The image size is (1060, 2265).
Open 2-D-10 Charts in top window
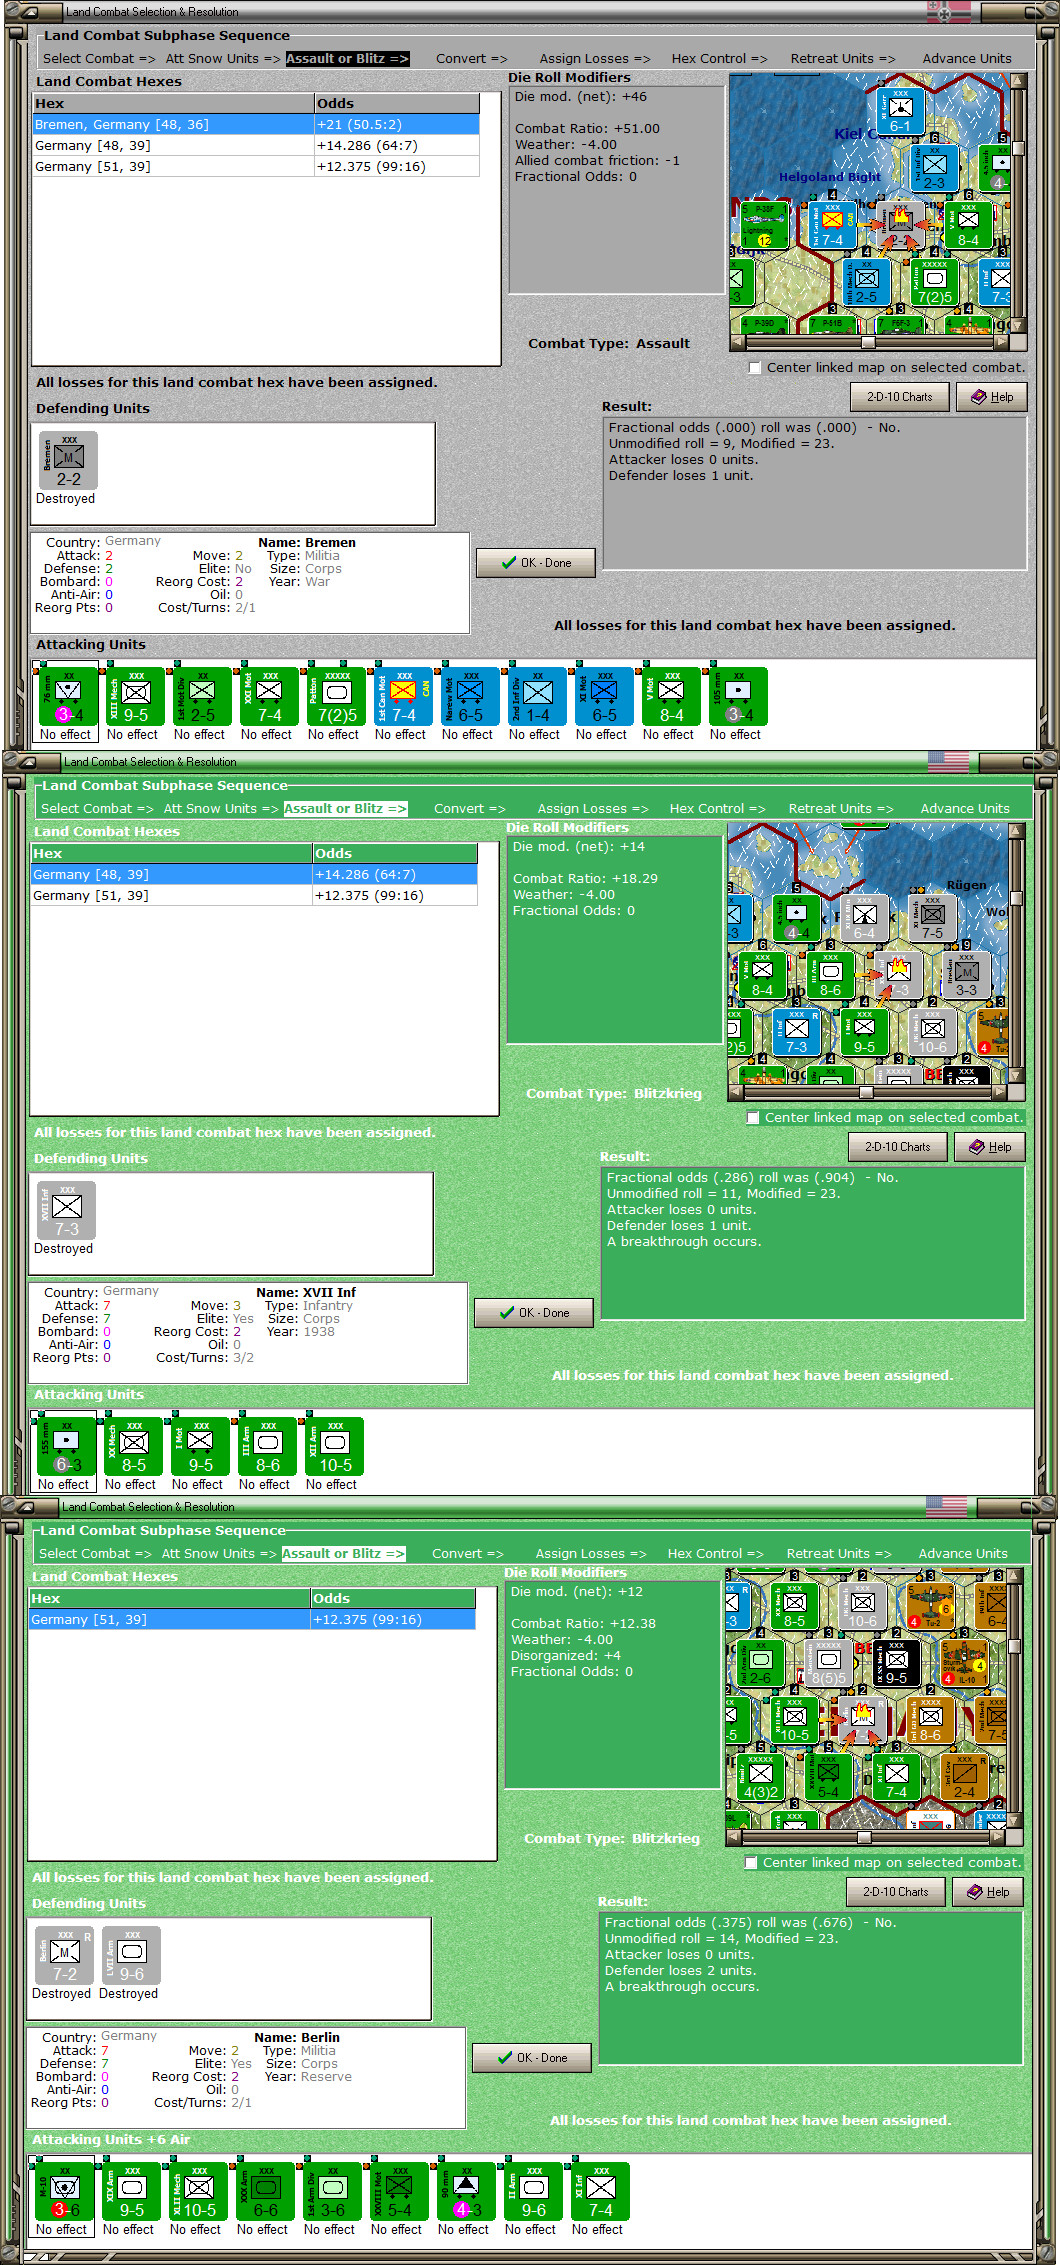pyautogui.click(x=900, y=397)
